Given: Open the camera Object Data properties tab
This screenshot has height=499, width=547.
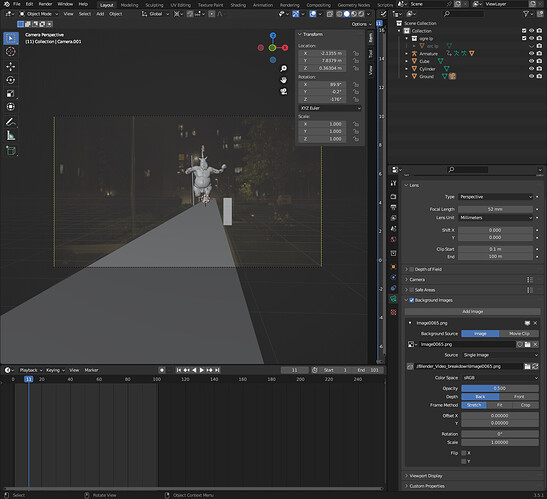Looking at the screenshot, I should 394,299.
